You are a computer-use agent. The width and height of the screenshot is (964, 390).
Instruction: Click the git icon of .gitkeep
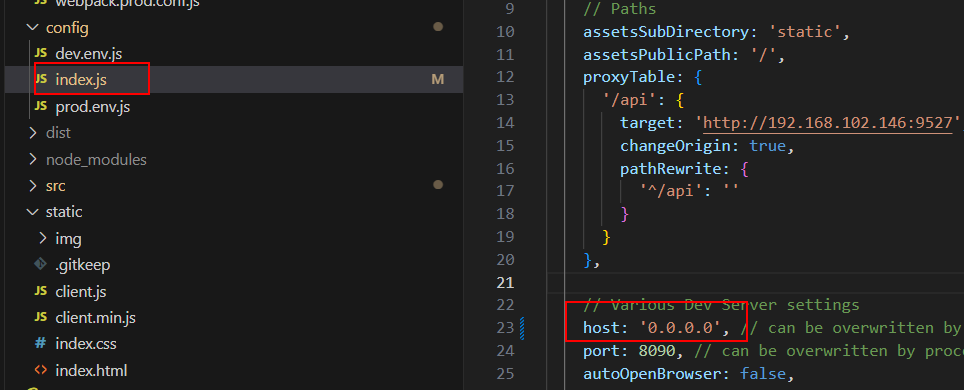click(x=41, y=265)
